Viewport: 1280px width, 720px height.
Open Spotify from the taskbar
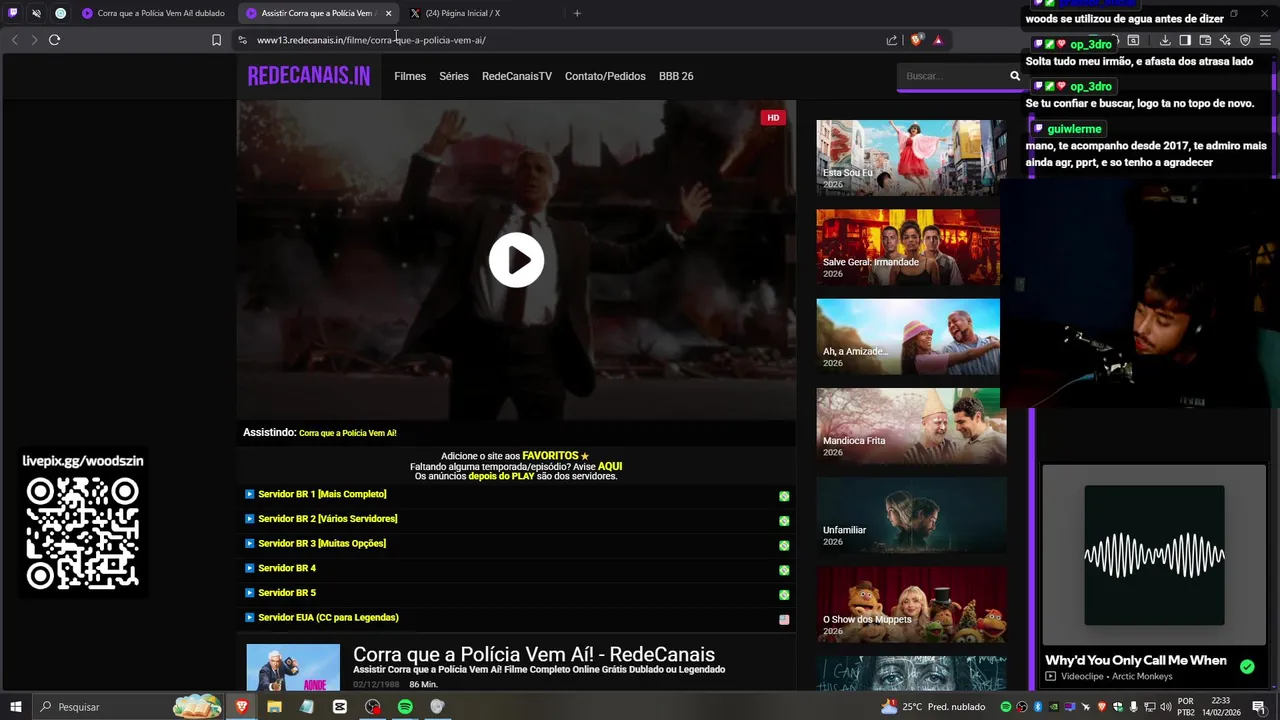405,707
